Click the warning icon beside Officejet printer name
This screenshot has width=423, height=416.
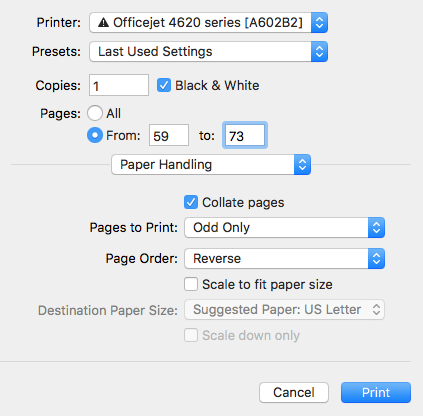pyautogui.click(x=103, y=23)
